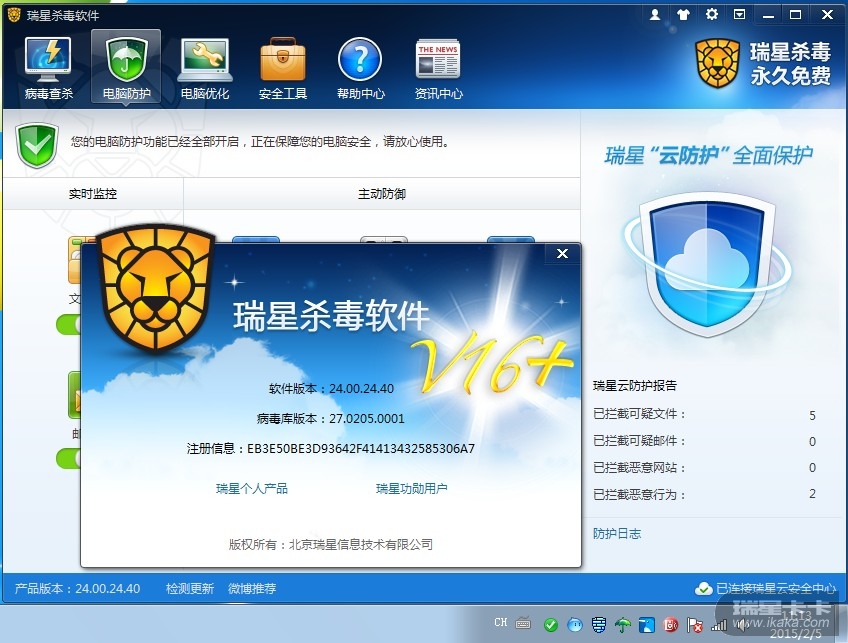Click the 微博推荐 link
The height and width of the screenshot is (643, 848).
252,588
